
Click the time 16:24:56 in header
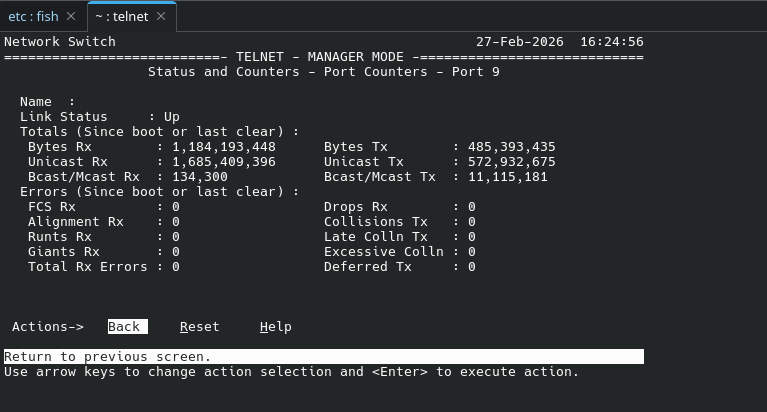[612, 42]
